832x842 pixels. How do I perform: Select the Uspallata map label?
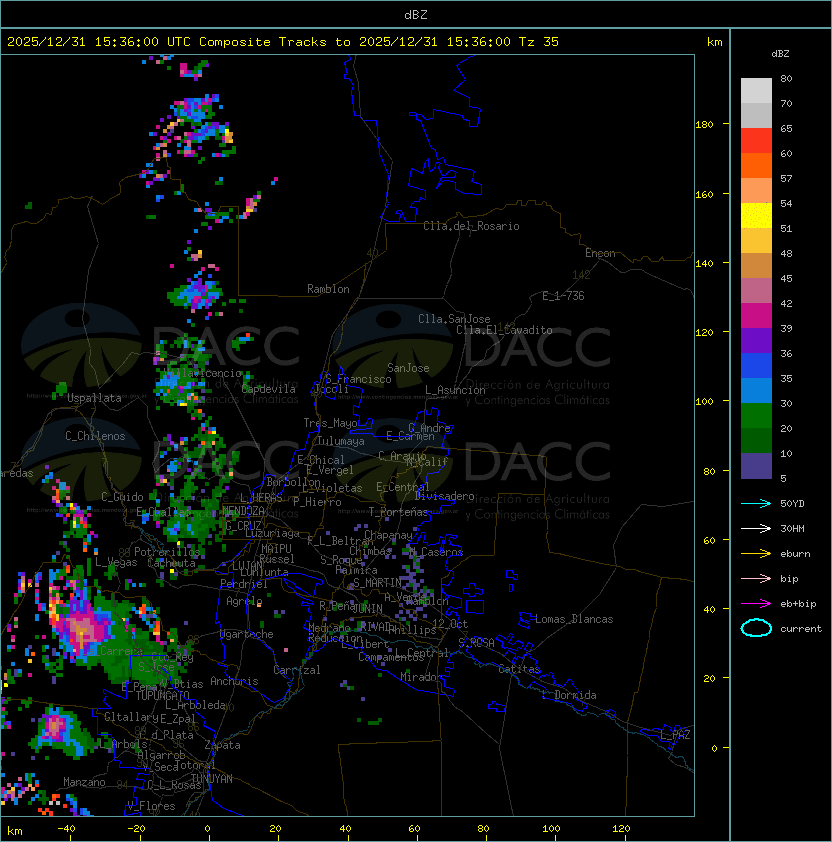94,398
